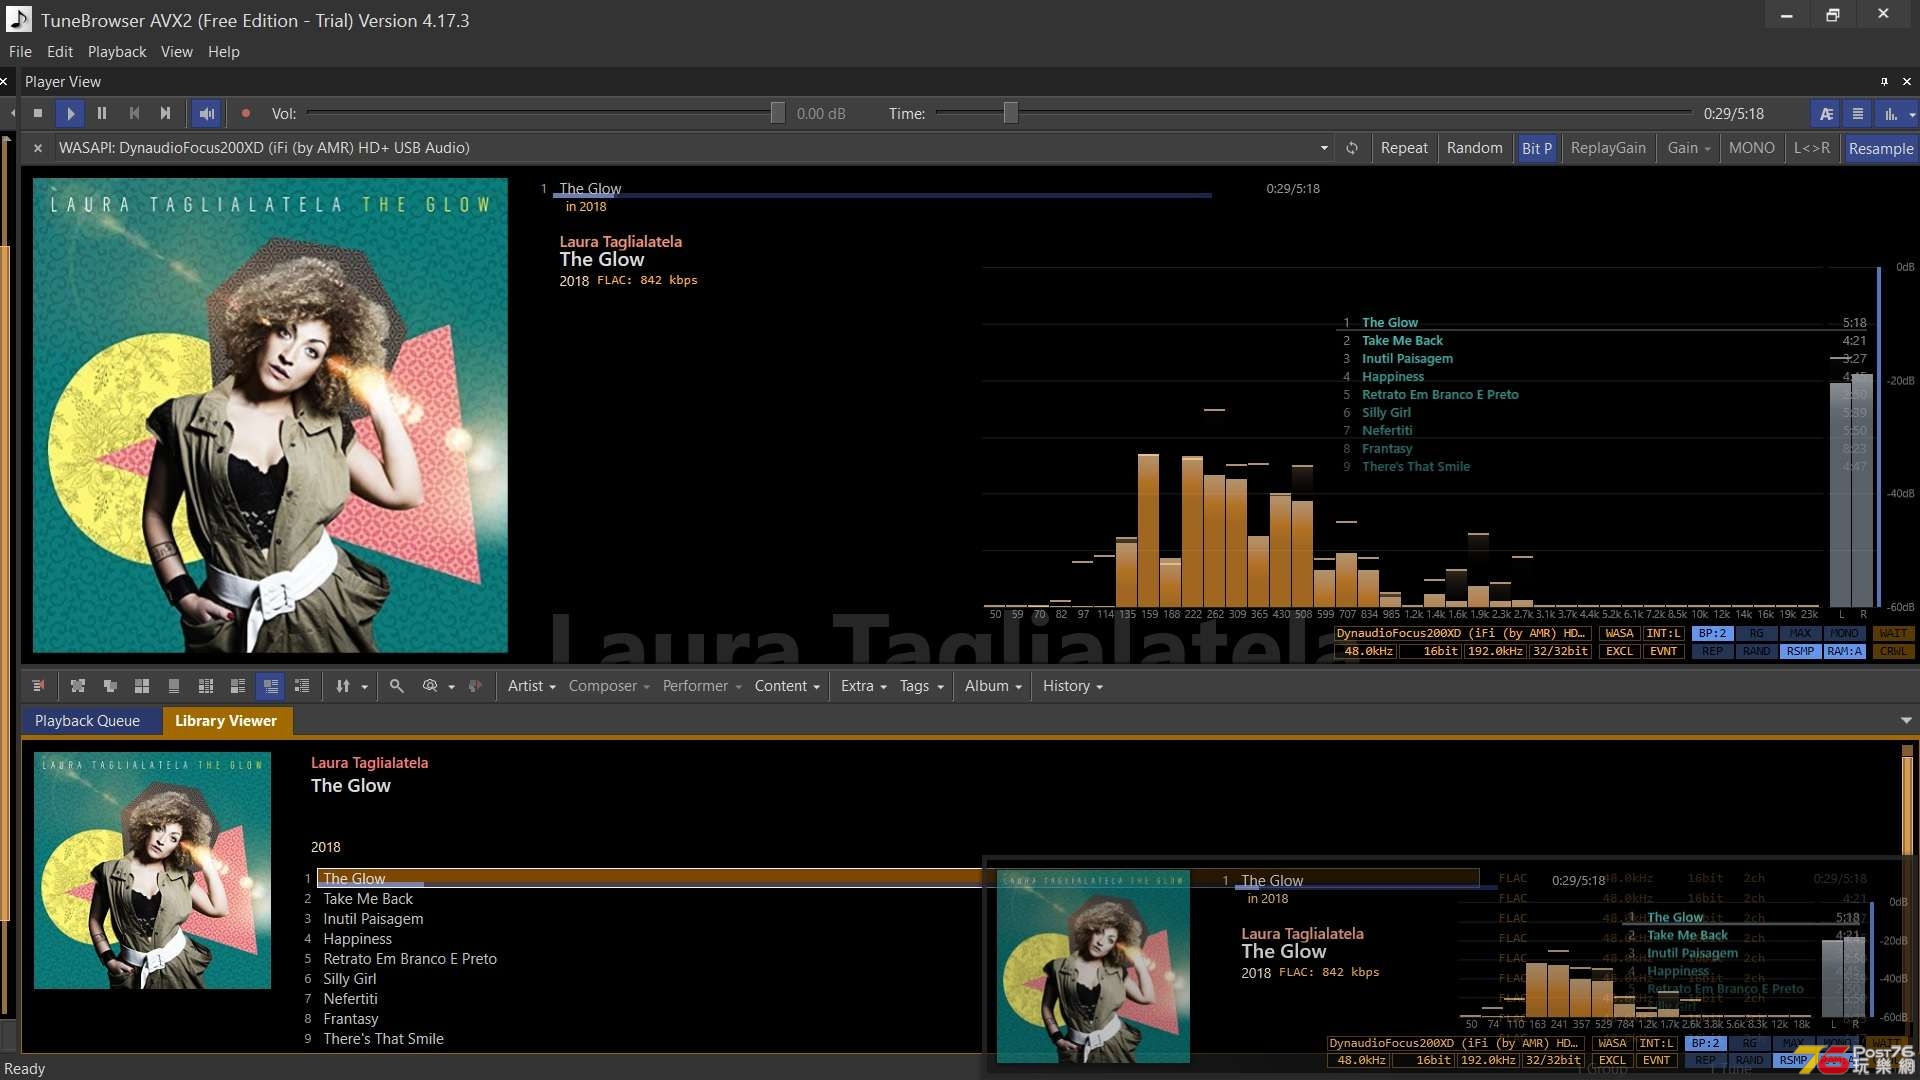Viewport: 1920px width, 1080px height.
Task: Switch to the Library Viewer tab
Action: pos(225,721)
